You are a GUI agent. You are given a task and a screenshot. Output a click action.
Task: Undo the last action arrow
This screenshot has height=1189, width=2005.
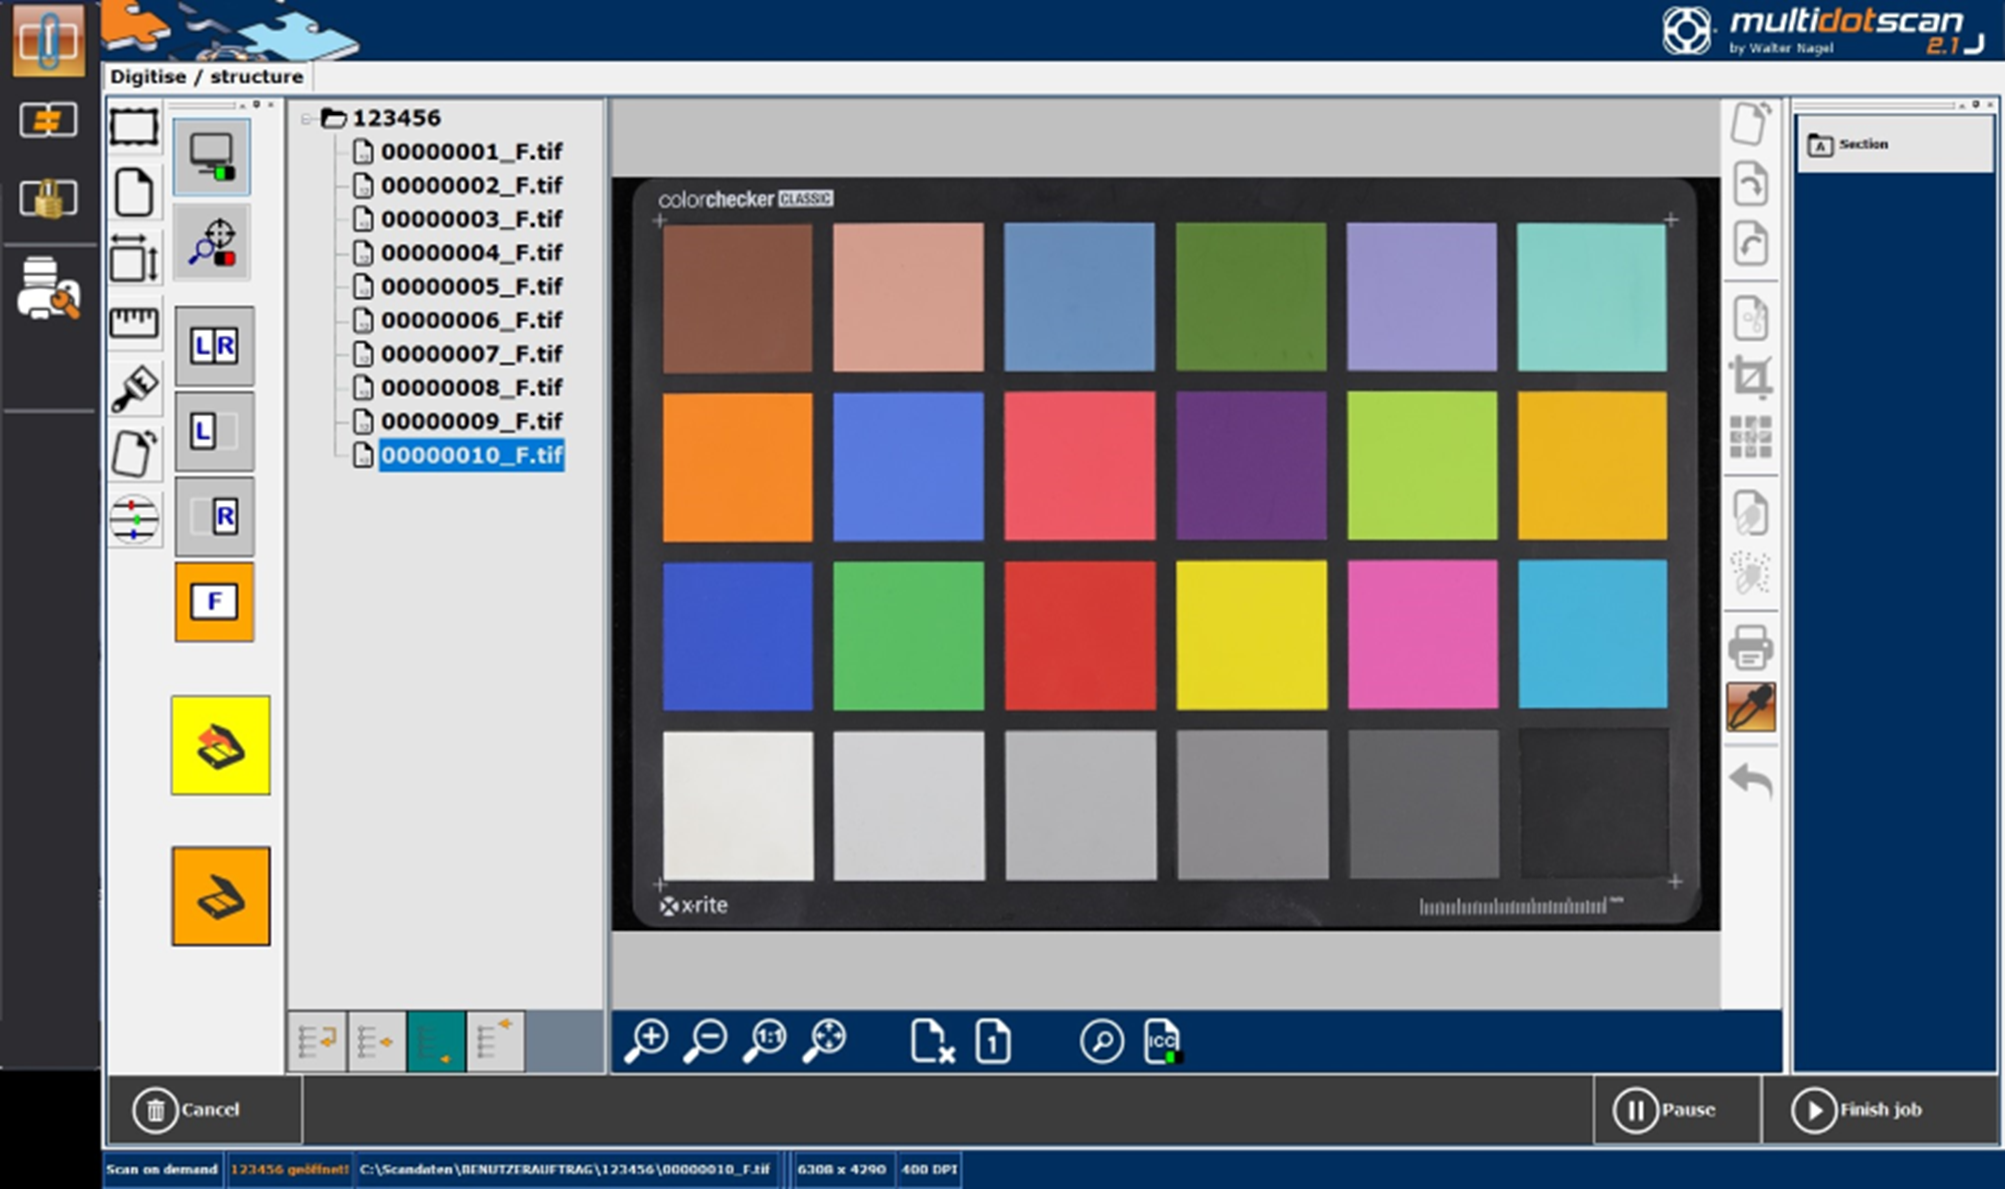point(1750,780)
